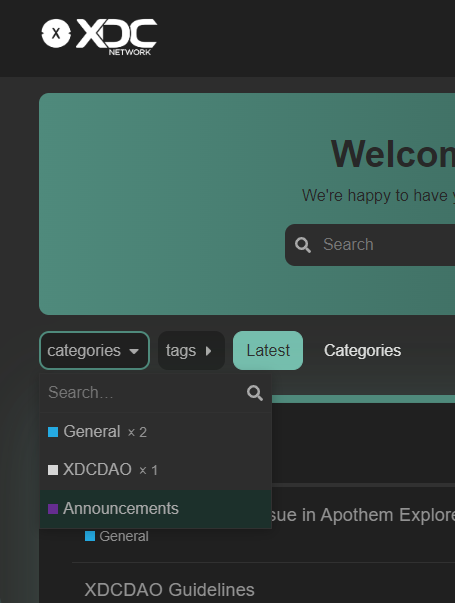Viewport: 455px width, 603px height.
Task: Click the purple Announcements category color square
Action: click(53, 509)
